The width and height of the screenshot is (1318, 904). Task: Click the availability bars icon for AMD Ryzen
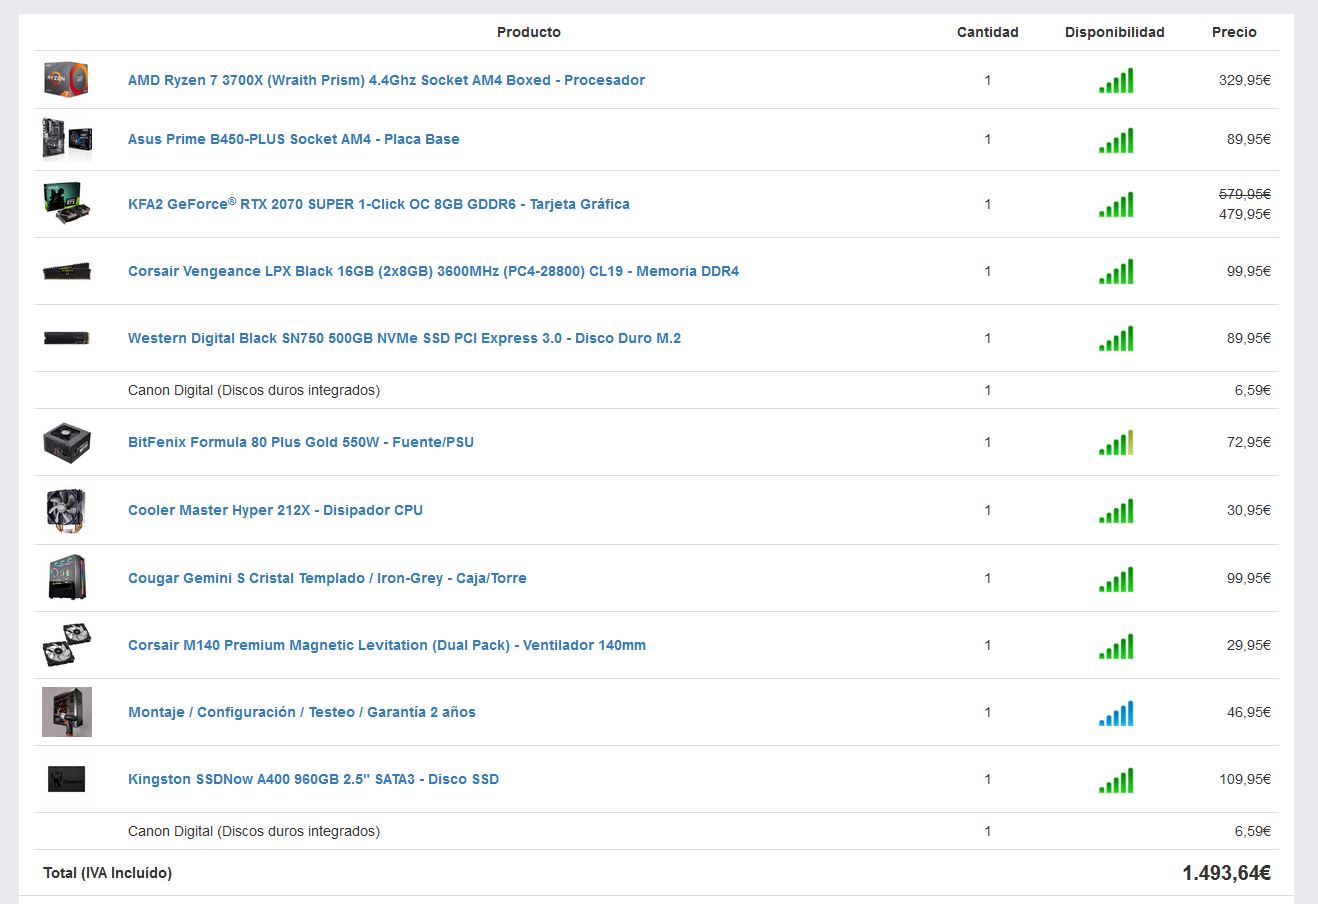[1116, 80]
